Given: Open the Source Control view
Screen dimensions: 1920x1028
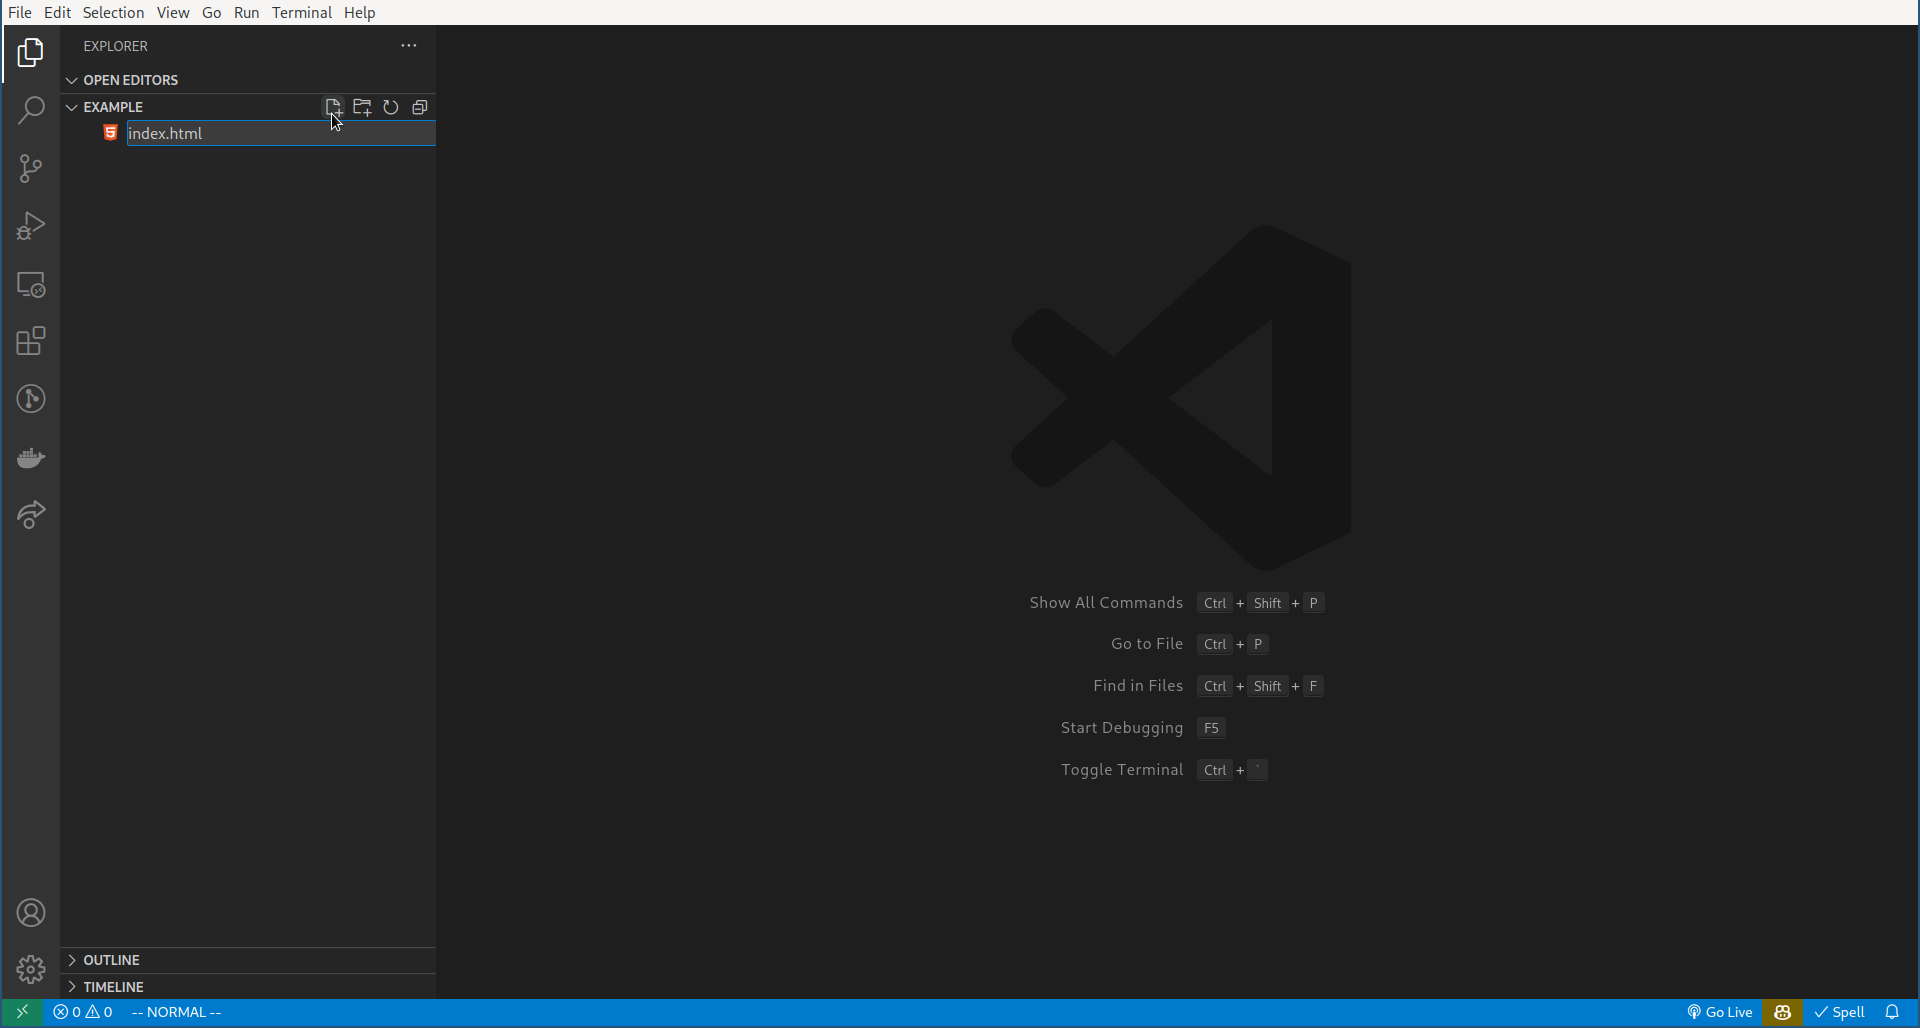Looking at the screenshot, I should (x=31, y=168).
